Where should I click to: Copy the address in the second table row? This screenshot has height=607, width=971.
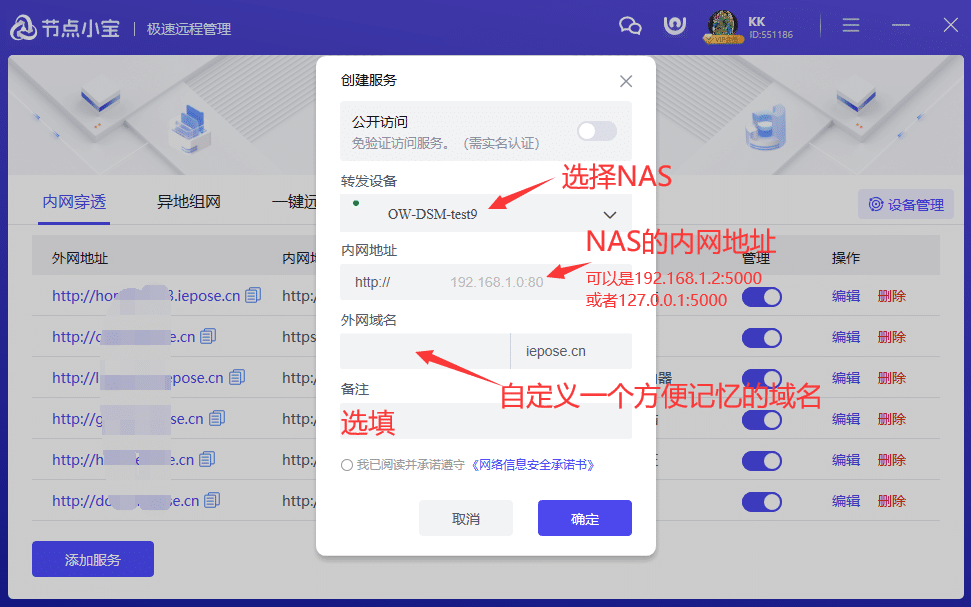tap(208, 336)
